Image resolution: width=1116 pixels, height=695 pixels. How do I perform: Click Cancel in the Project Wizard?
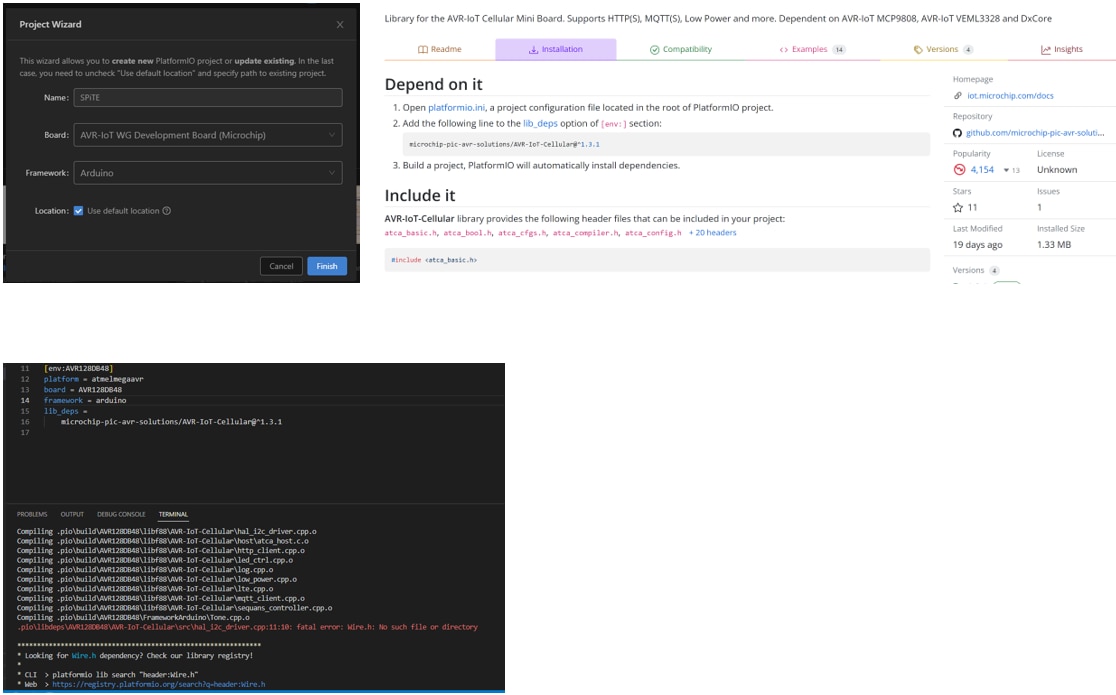281,266
